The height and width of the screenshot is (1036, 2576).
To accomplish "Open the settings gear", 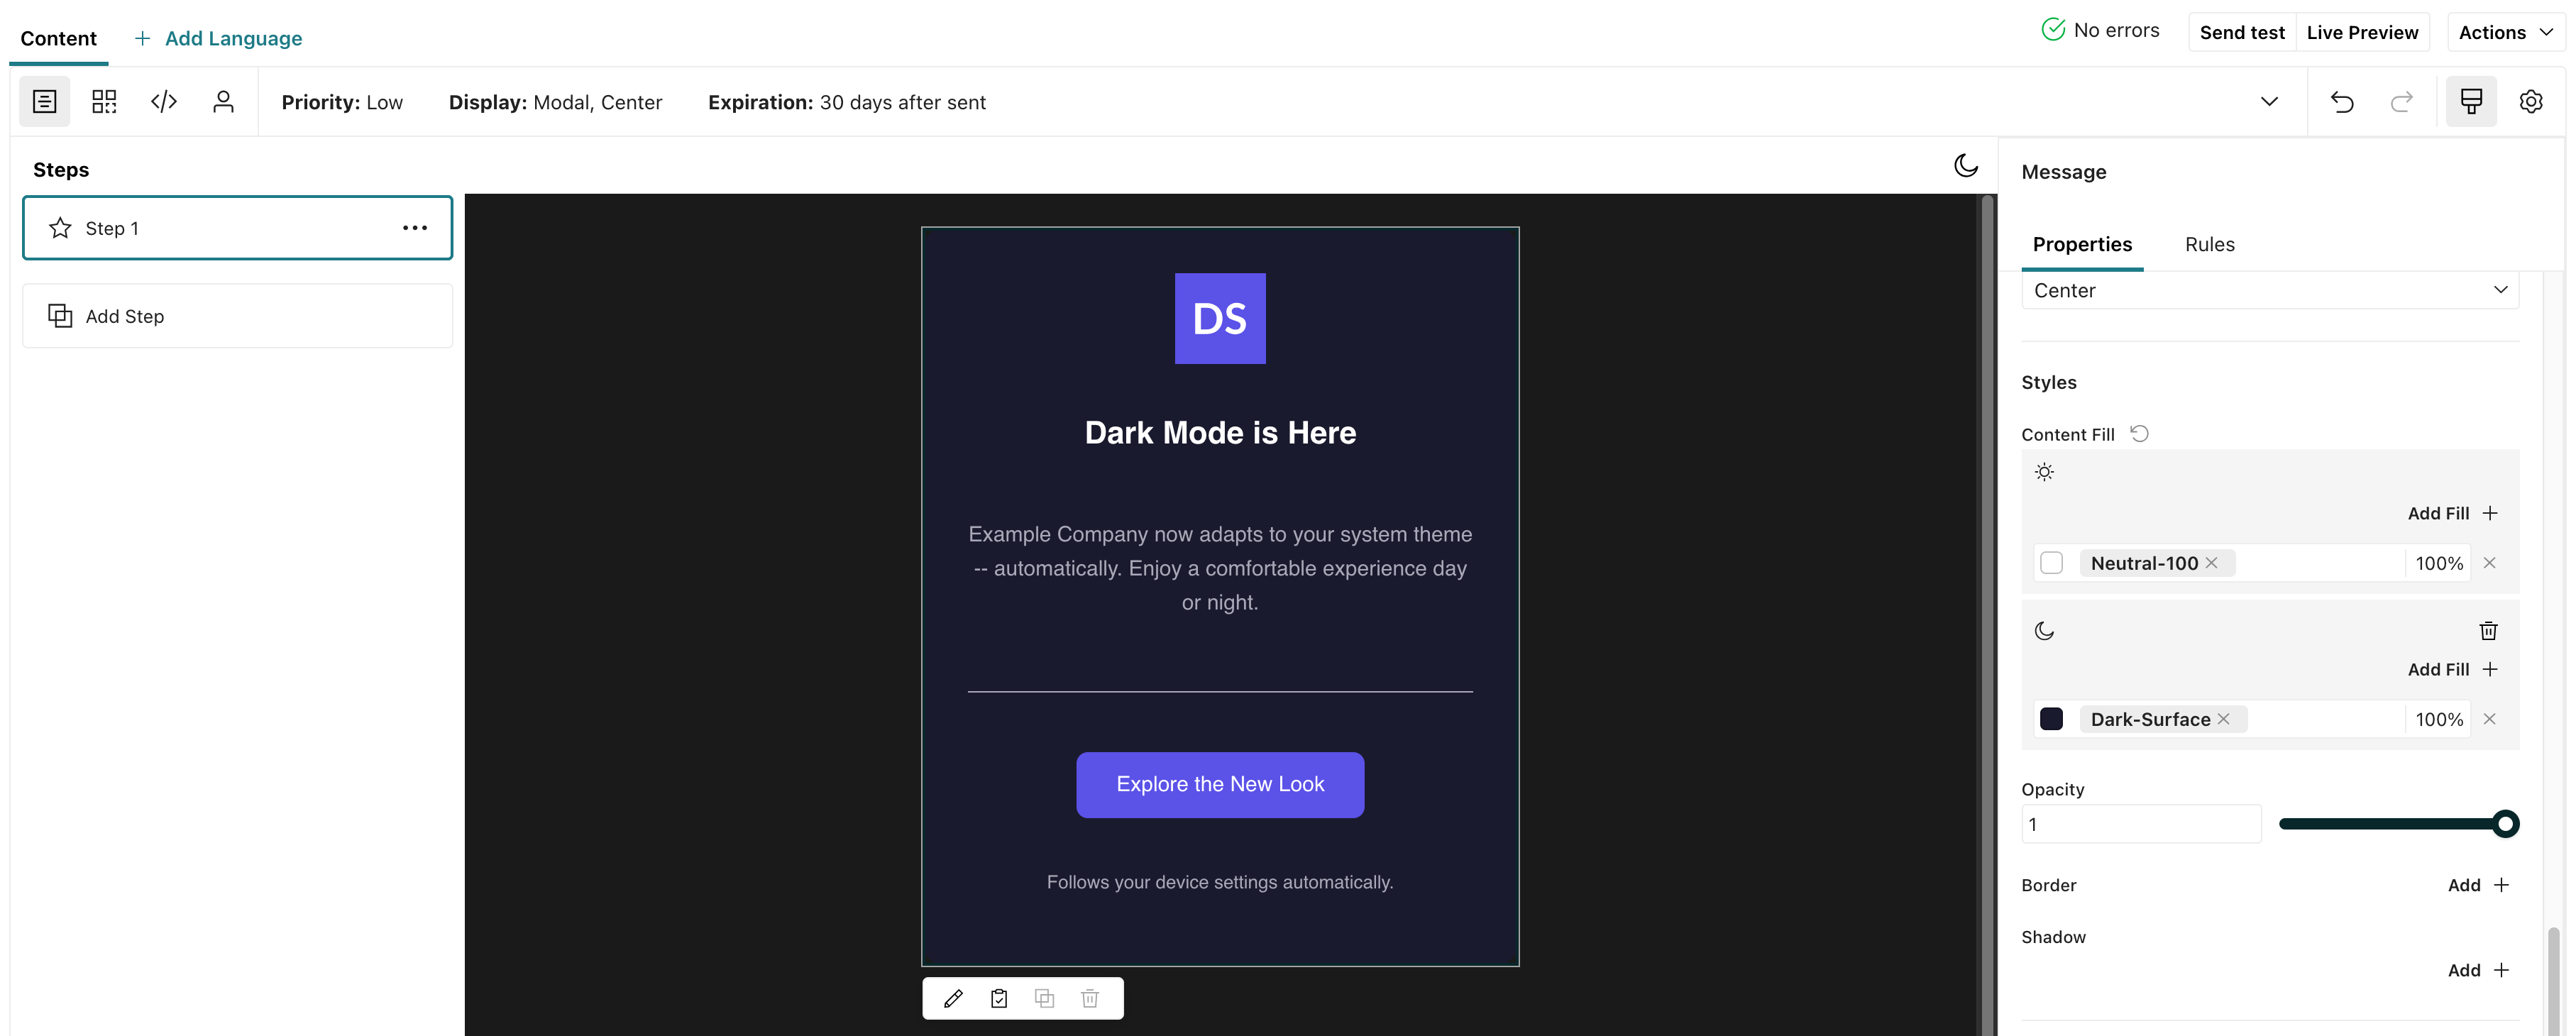I will 2531,102.
